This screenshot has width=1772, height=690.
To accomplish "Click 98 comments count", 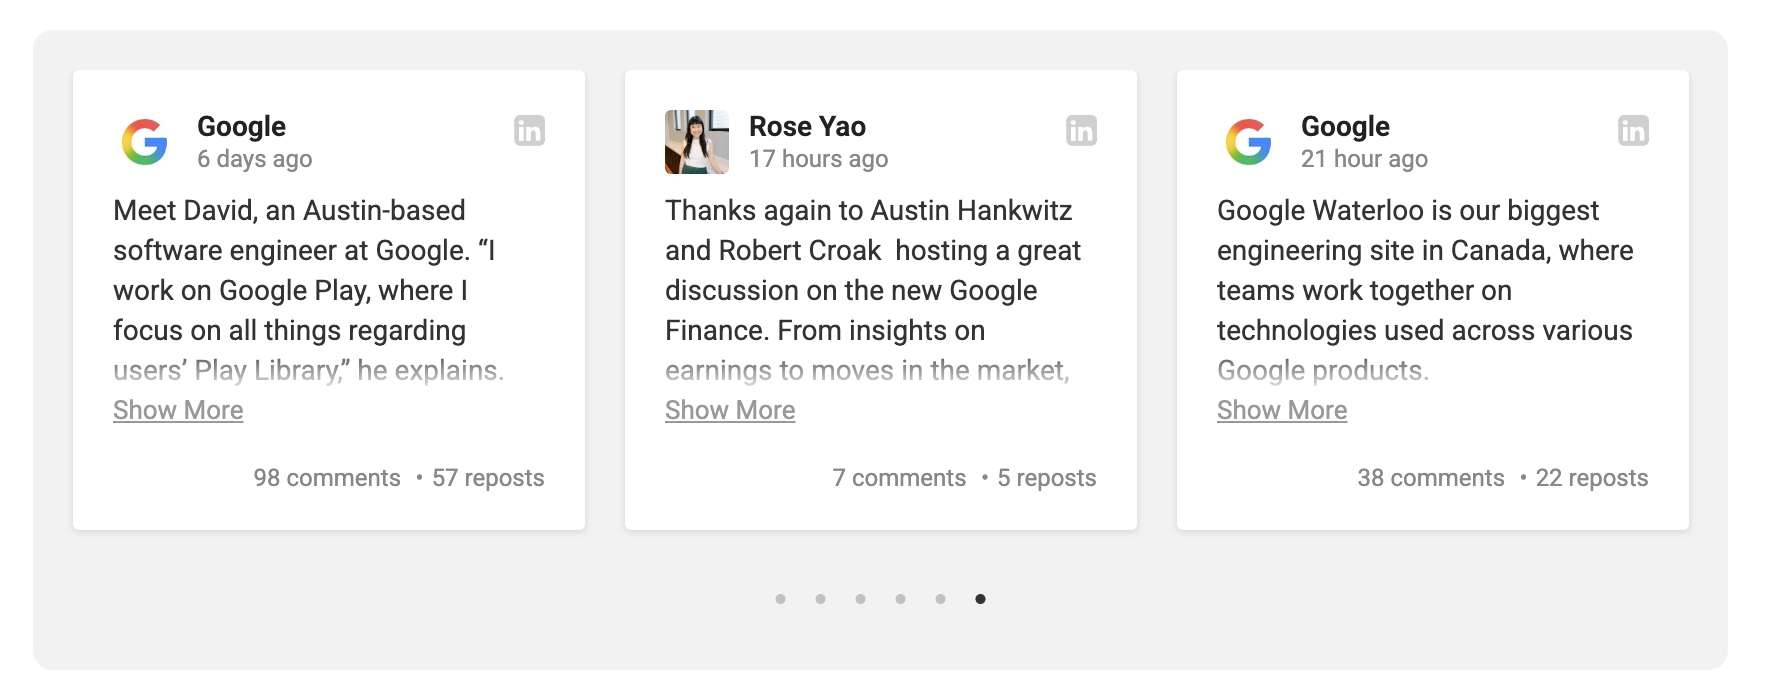I will click(327, 478).
